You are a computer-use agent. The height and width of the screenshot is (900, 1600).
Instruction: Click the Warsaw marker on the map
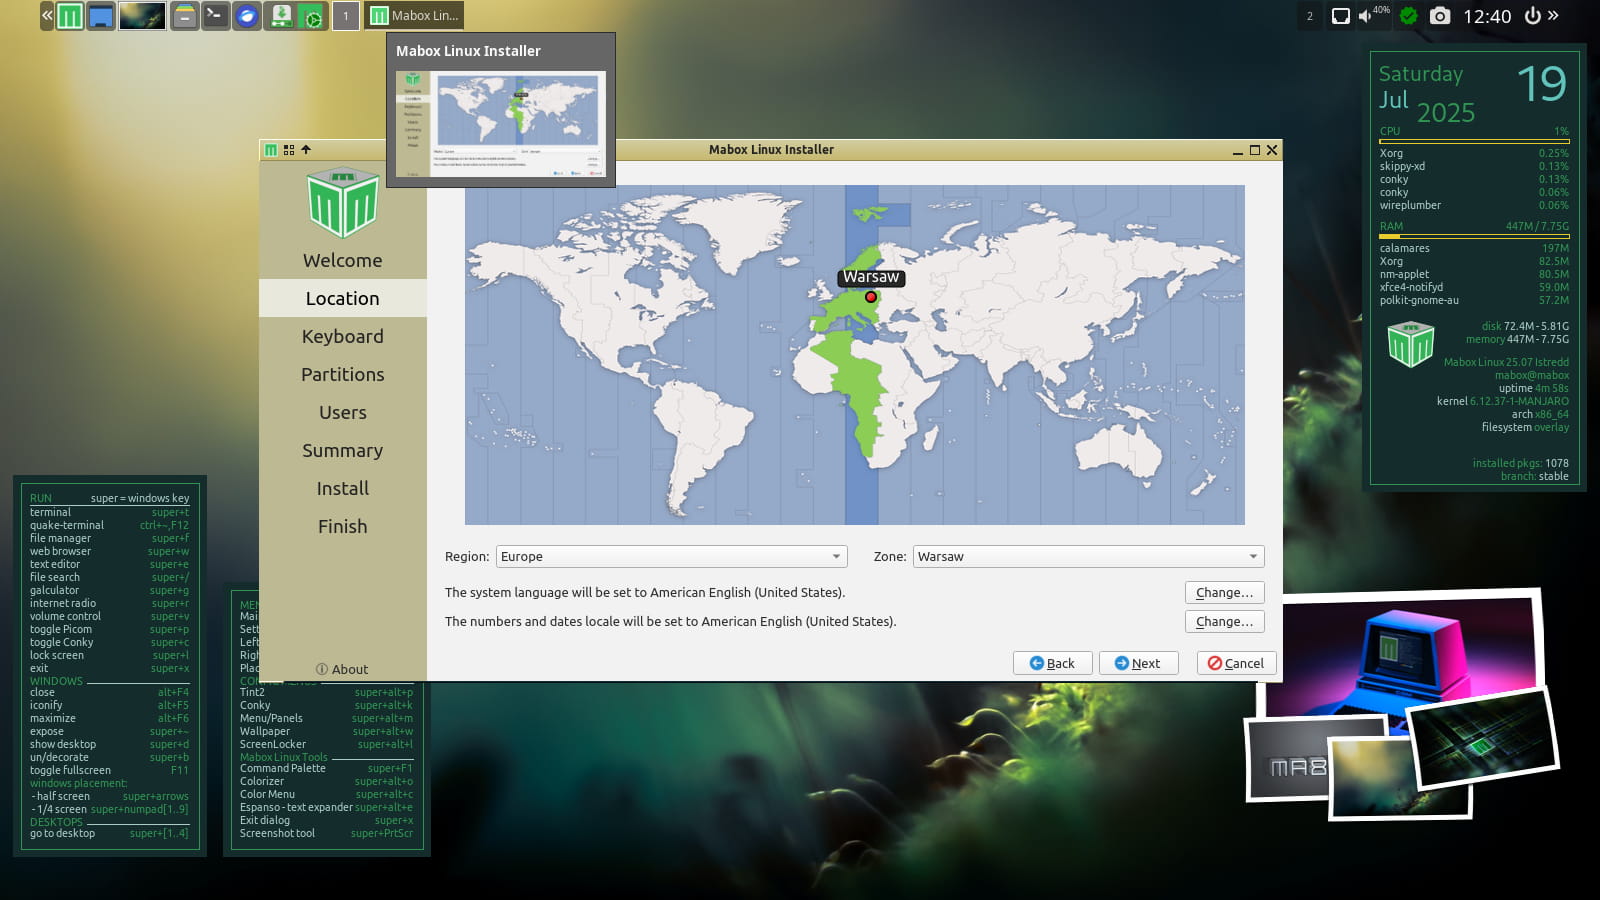coord(871,297)
